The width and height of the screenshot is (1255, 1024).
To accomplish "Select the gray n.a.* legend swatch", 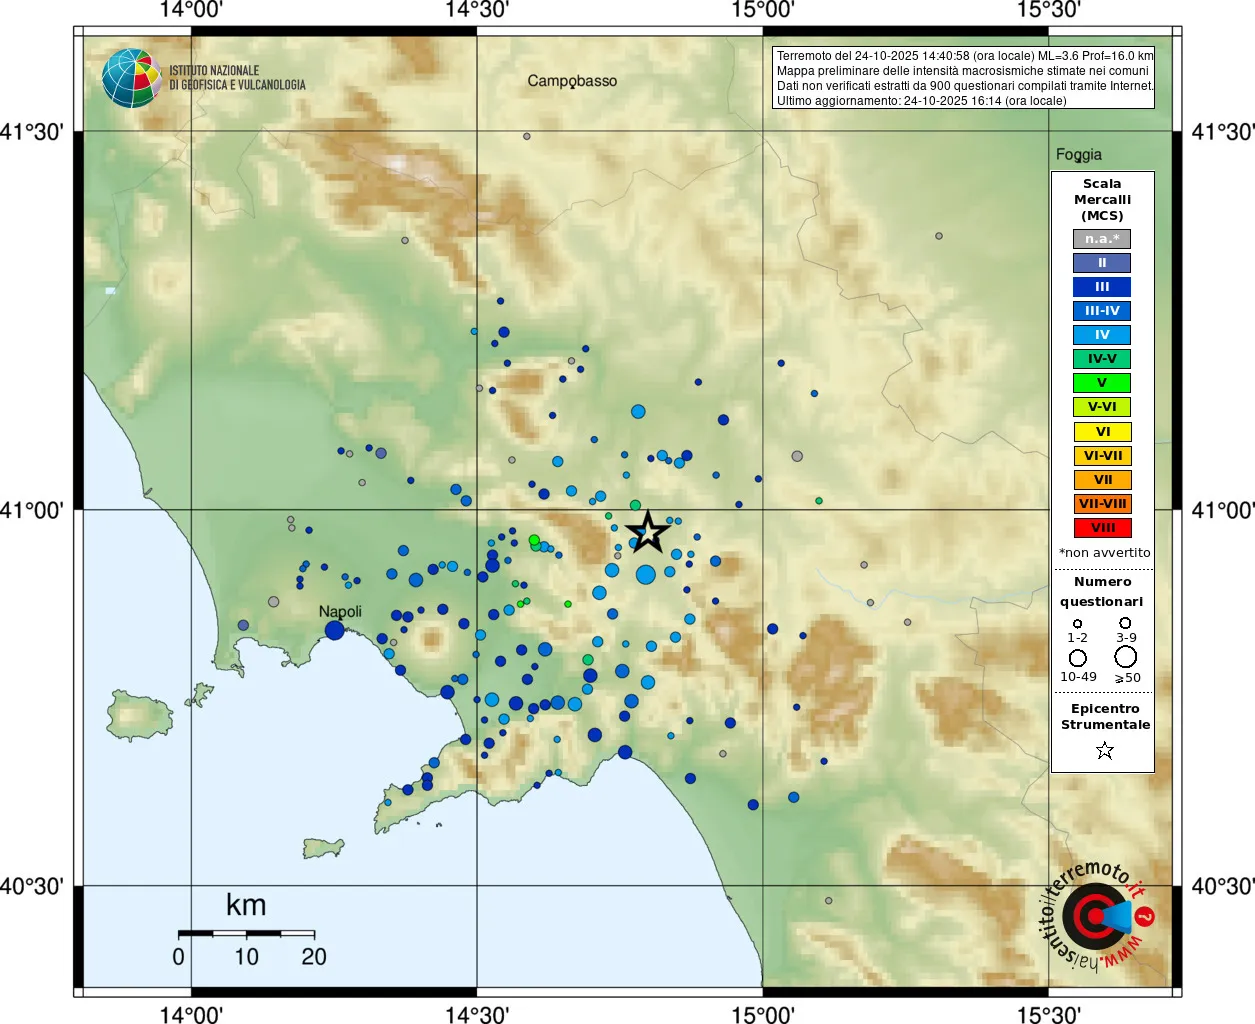I will point(1102,239).
